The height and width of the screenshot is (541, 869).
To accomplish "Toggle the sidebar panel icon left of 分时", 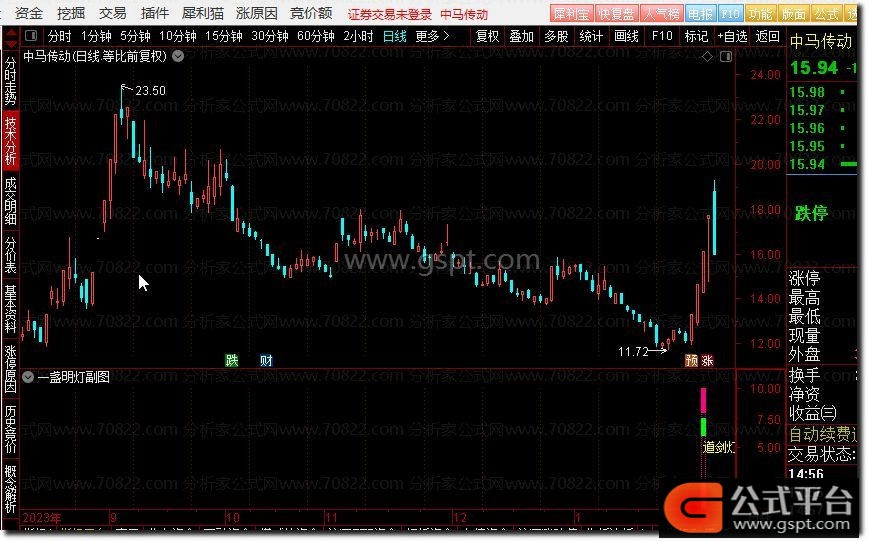I will [x=32, y=36].
